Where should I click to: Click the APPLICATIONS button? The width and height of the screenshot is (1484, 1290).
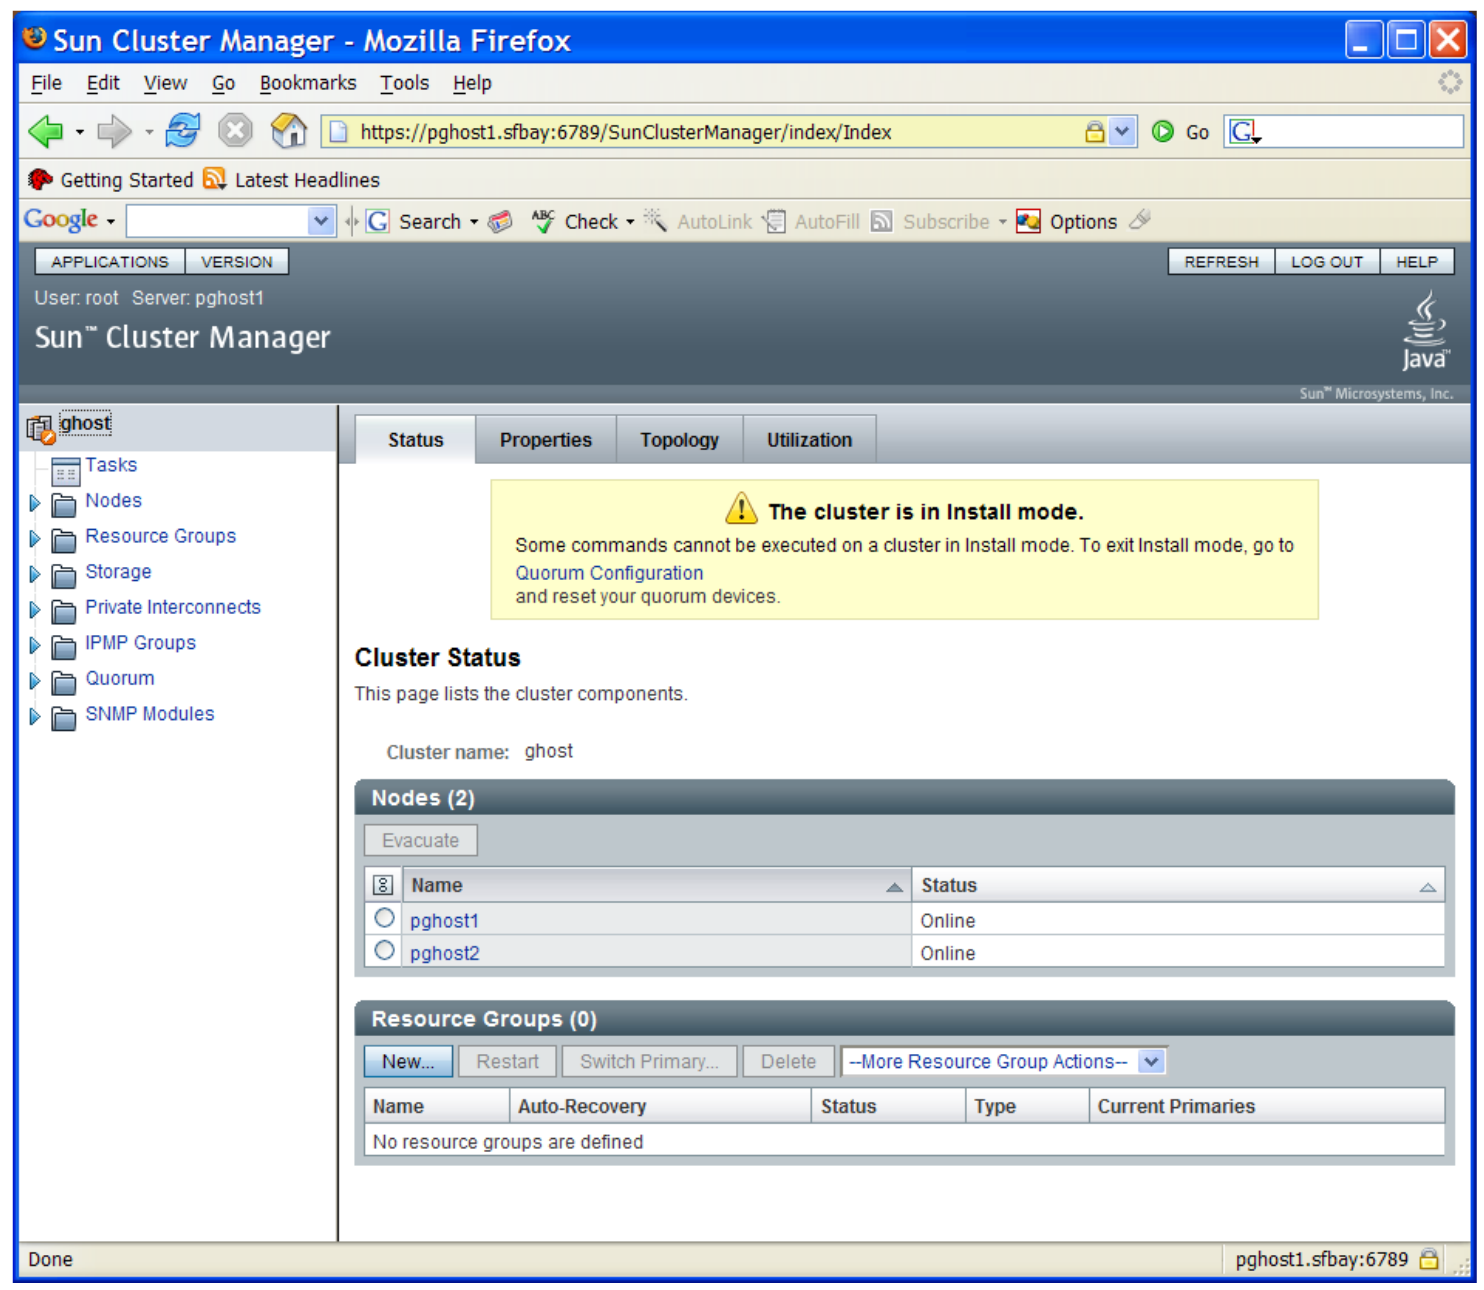(x=110, y=262)
